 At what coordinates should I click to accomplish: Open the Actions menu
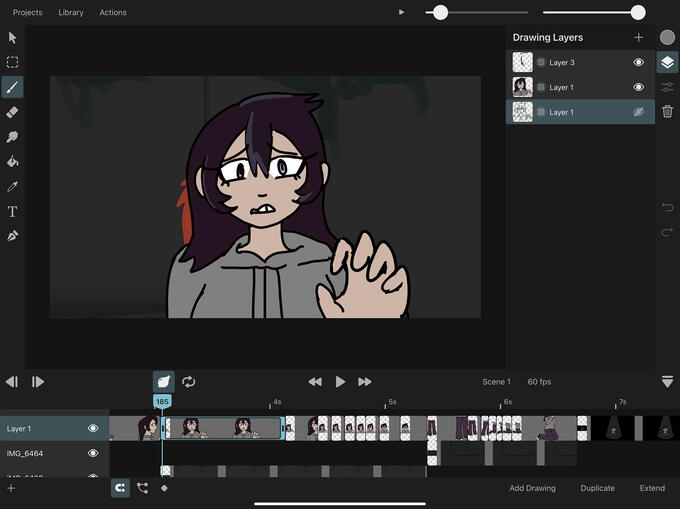(113, 13)
